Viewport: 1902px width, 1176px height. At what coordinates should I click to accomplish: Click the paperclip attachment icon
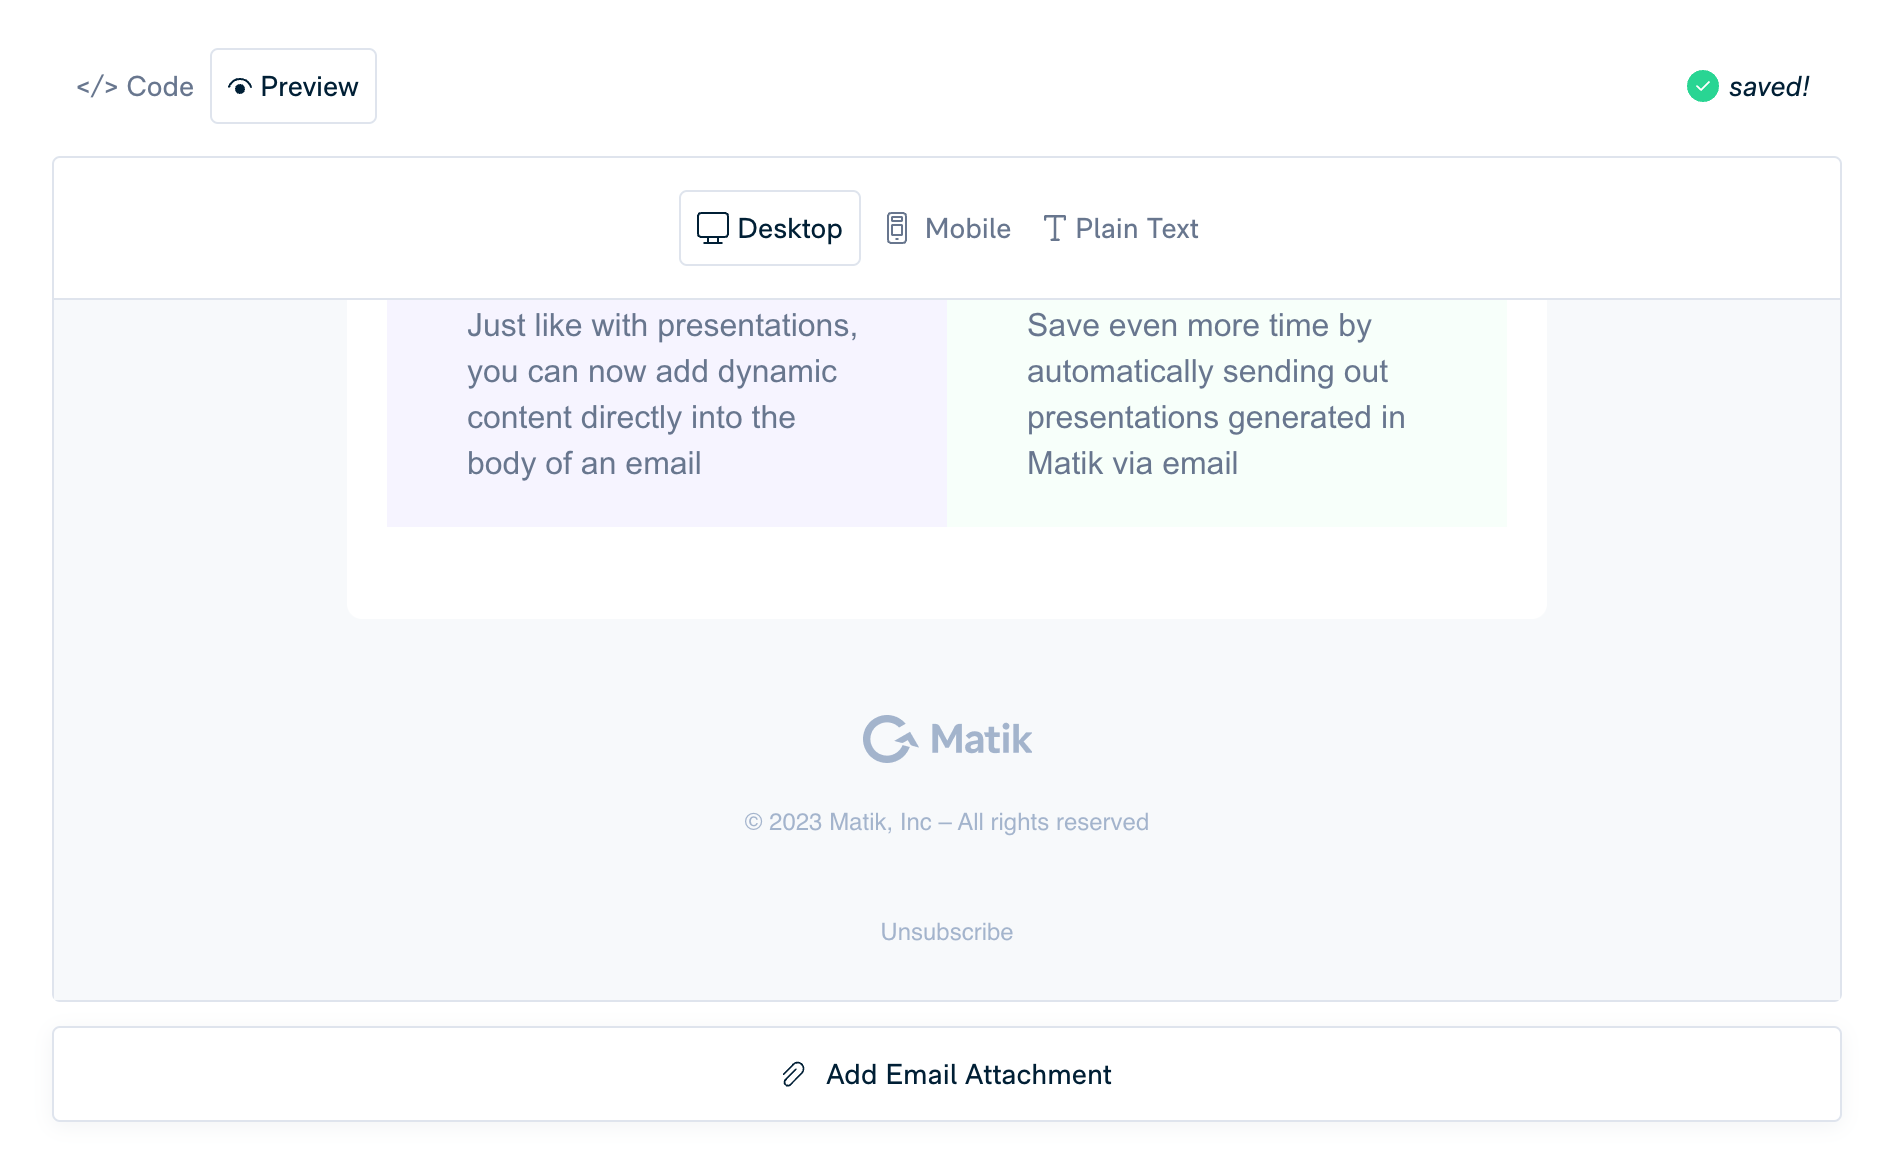pyautogui.click(x=793, y=1074)
